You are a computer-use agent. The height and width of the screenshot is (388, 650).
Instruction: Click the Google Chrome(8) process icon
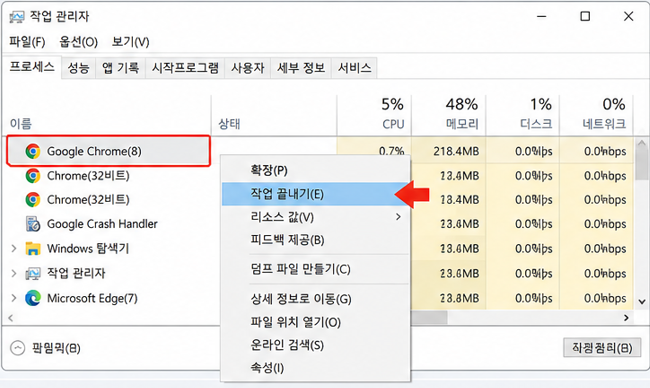[x=33, y=151]
